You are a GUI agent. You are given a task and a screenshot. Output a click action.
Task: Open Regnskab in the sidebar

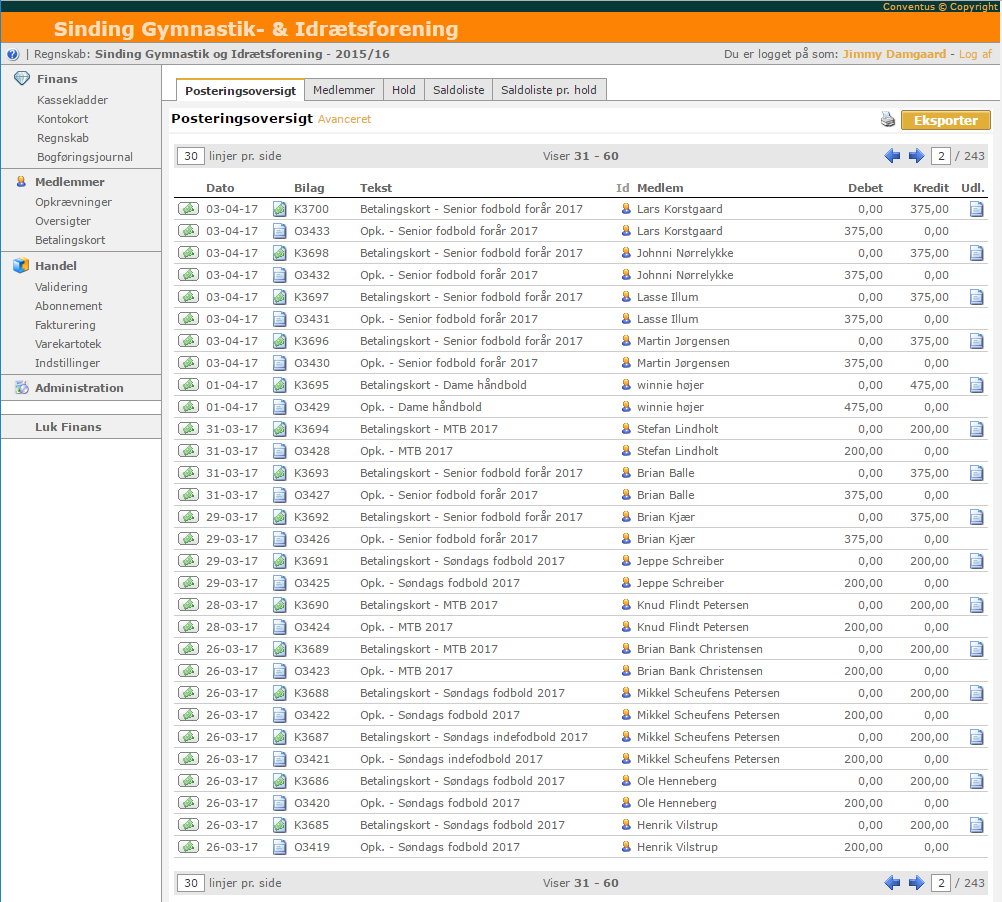pyautogui.click(x=63, y=138)
